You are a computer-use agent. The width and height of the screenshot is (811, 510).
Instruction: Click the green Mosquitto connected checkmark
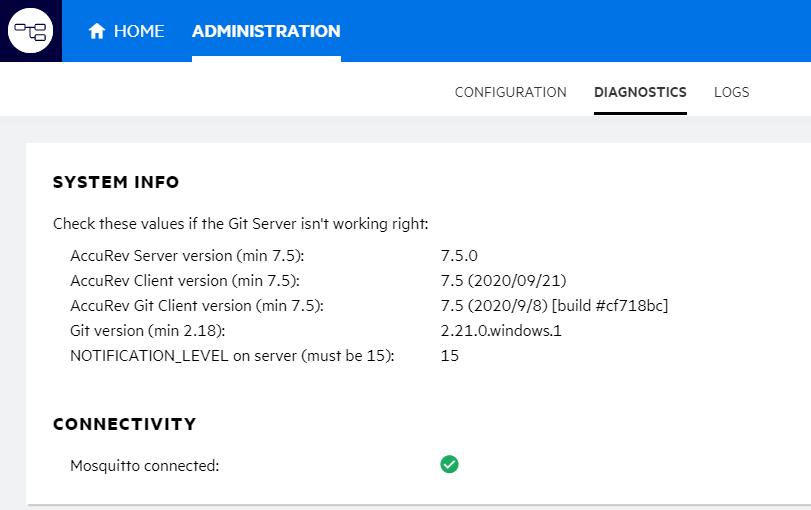[x=449, y=464]
